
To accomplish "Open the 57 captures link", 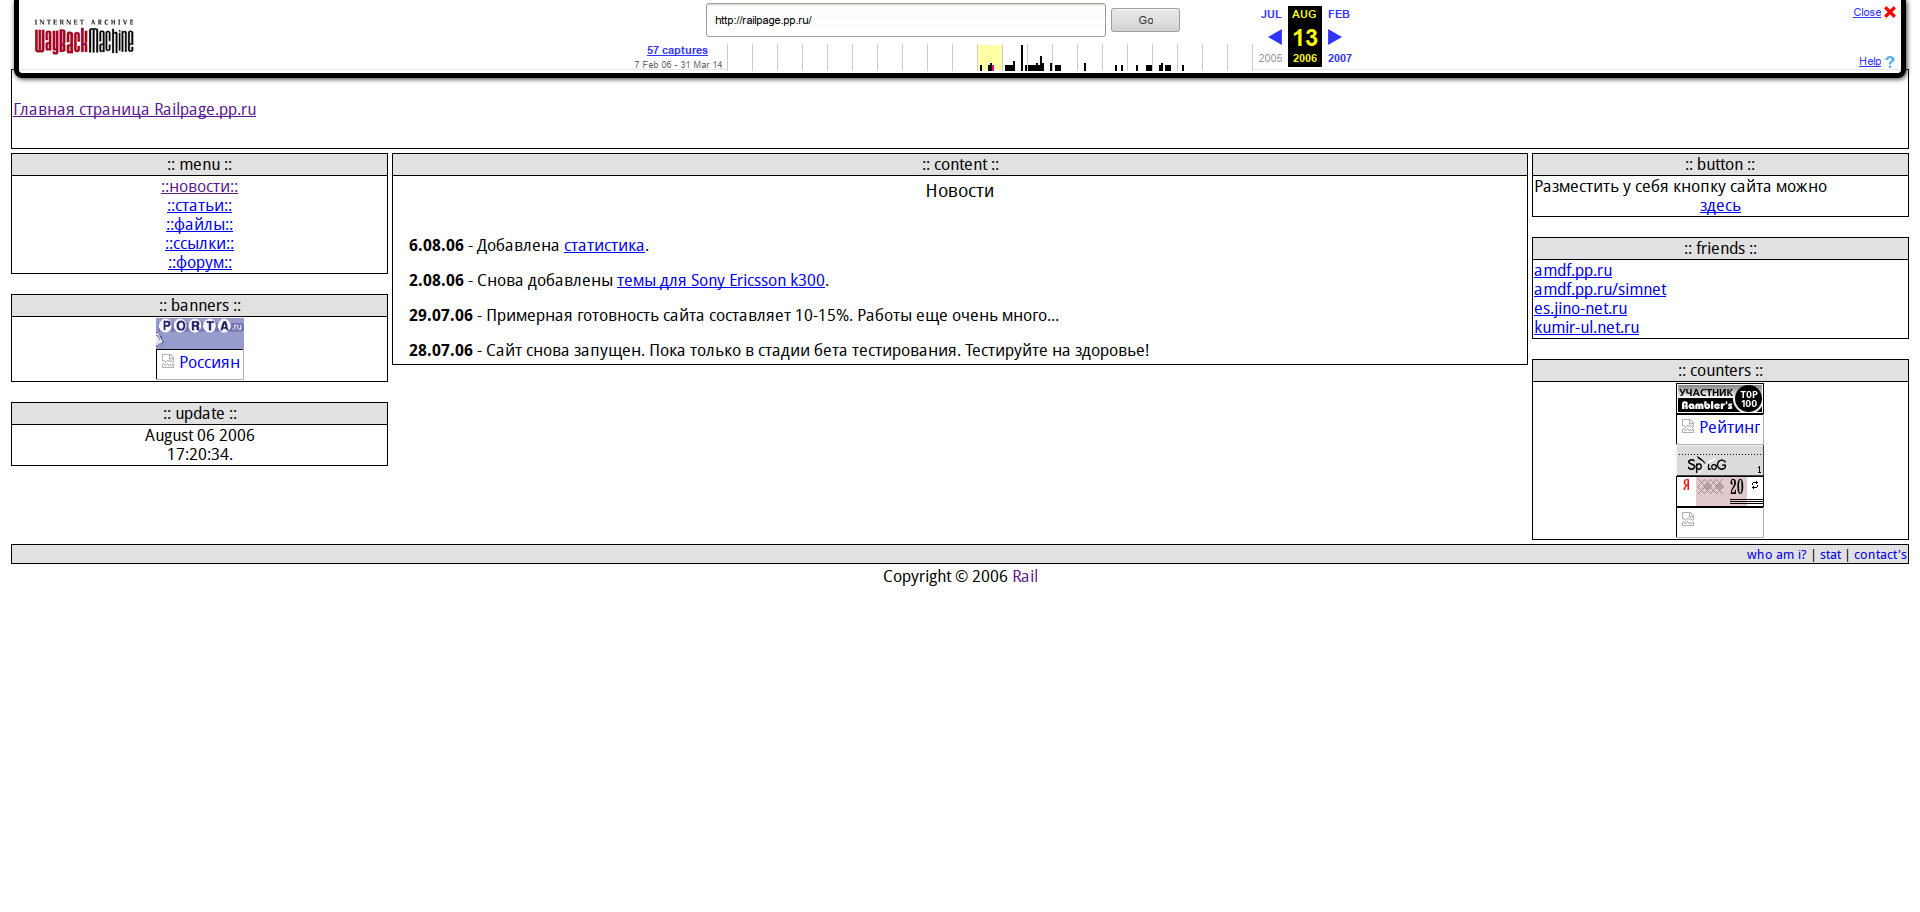I will 677,50.
